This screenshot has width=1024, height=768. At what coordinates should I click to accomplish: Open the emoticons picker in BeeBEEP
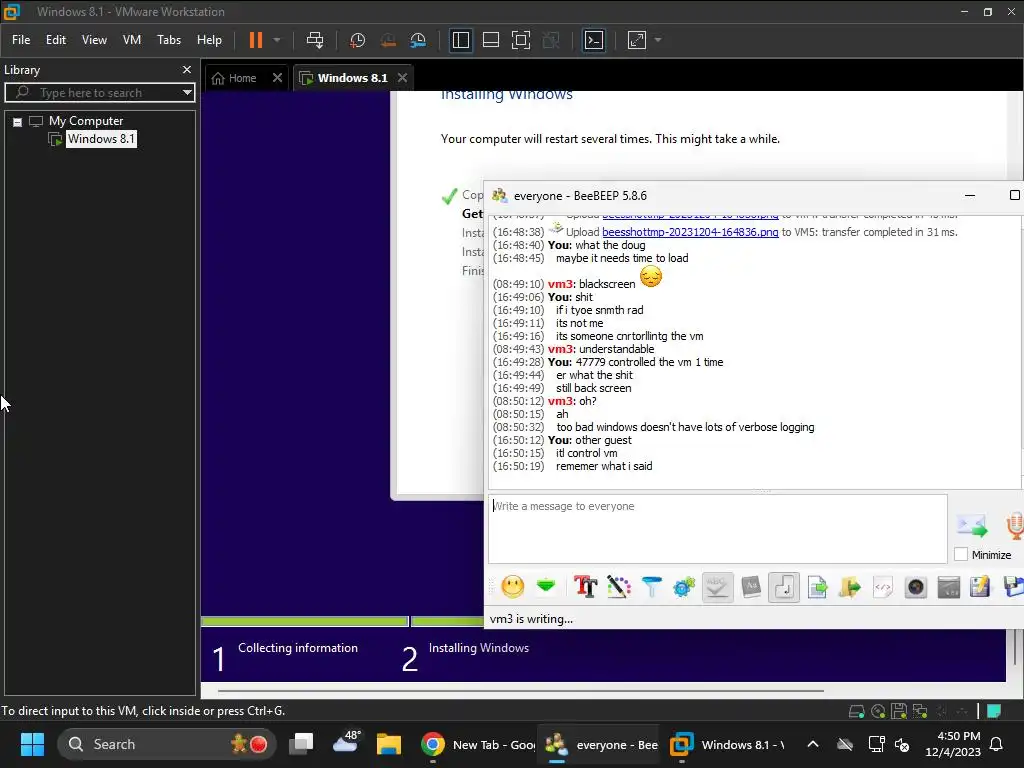[x=513, y=587]
